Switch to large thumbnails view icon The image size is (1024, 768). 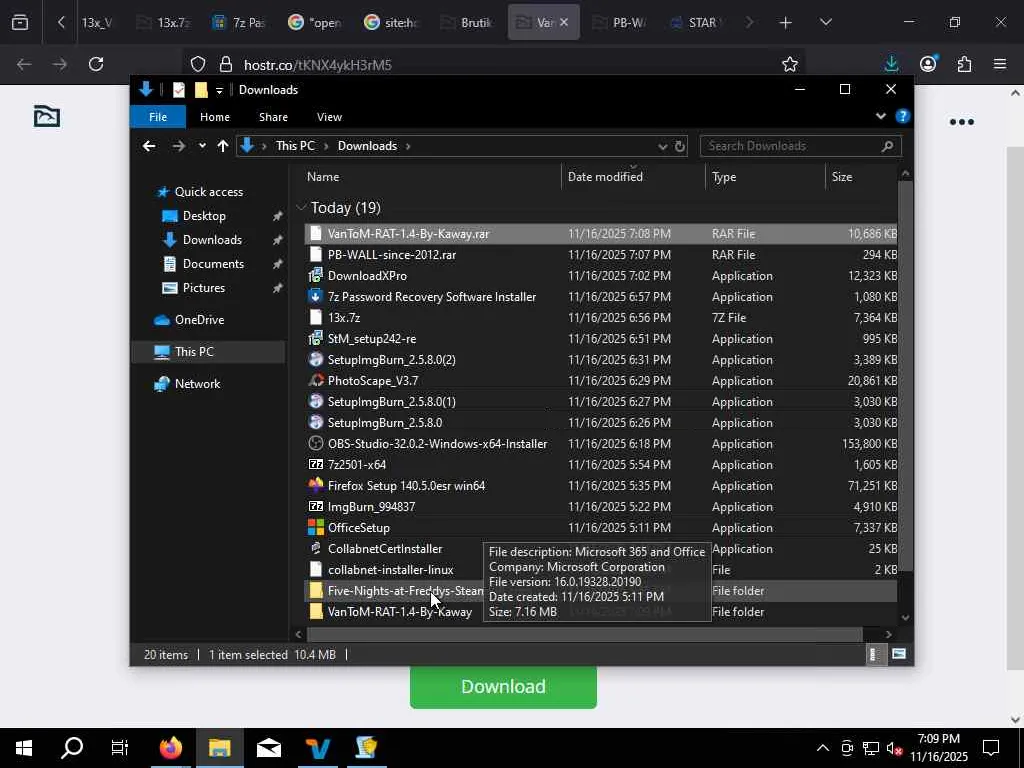[899, 654]
